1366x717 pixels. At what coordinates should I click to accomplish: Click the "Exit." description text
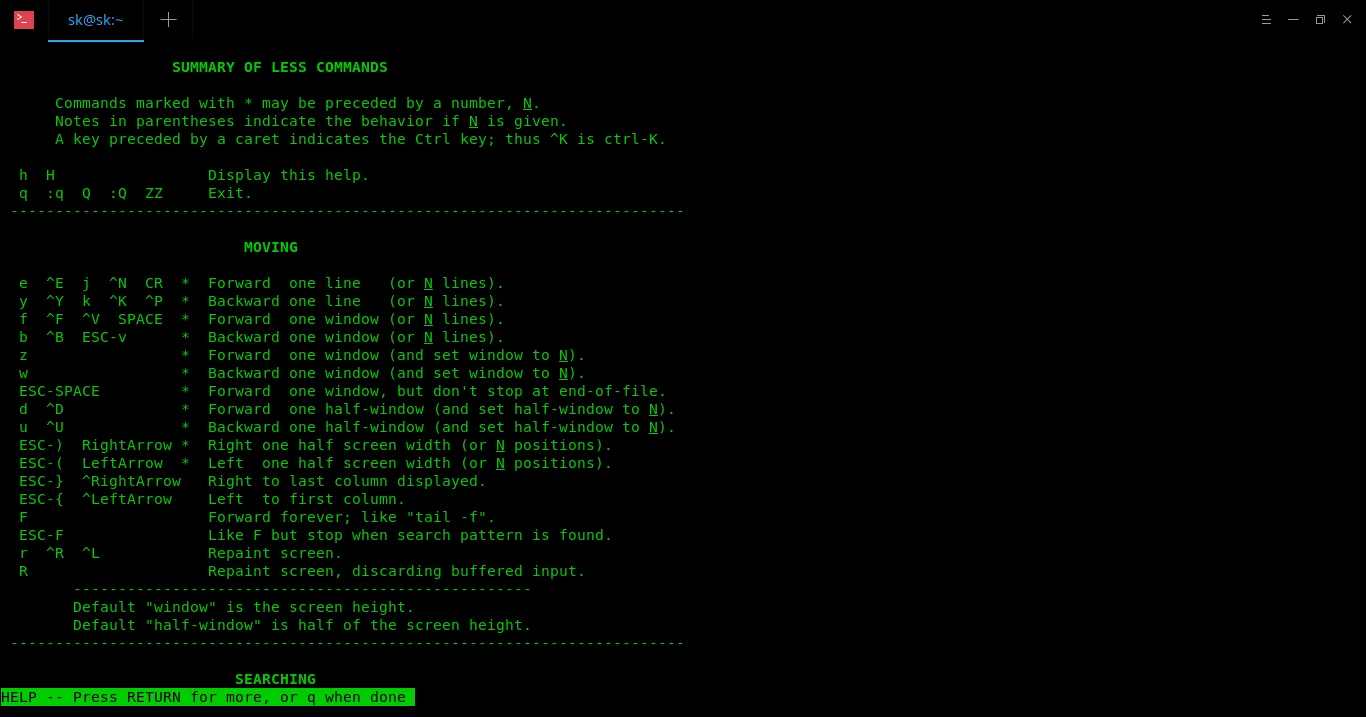(230, 193)
